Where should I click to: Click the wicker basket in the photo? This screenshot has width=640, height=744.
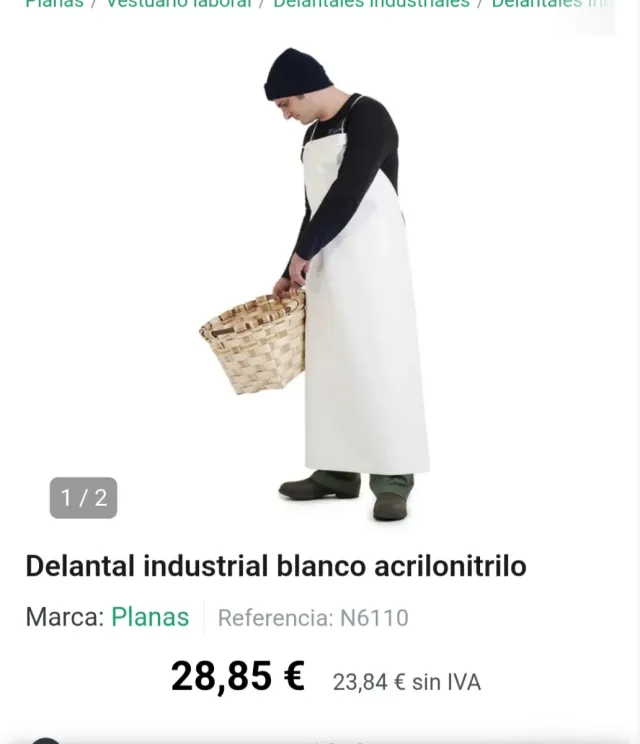(x=253, y=343)
